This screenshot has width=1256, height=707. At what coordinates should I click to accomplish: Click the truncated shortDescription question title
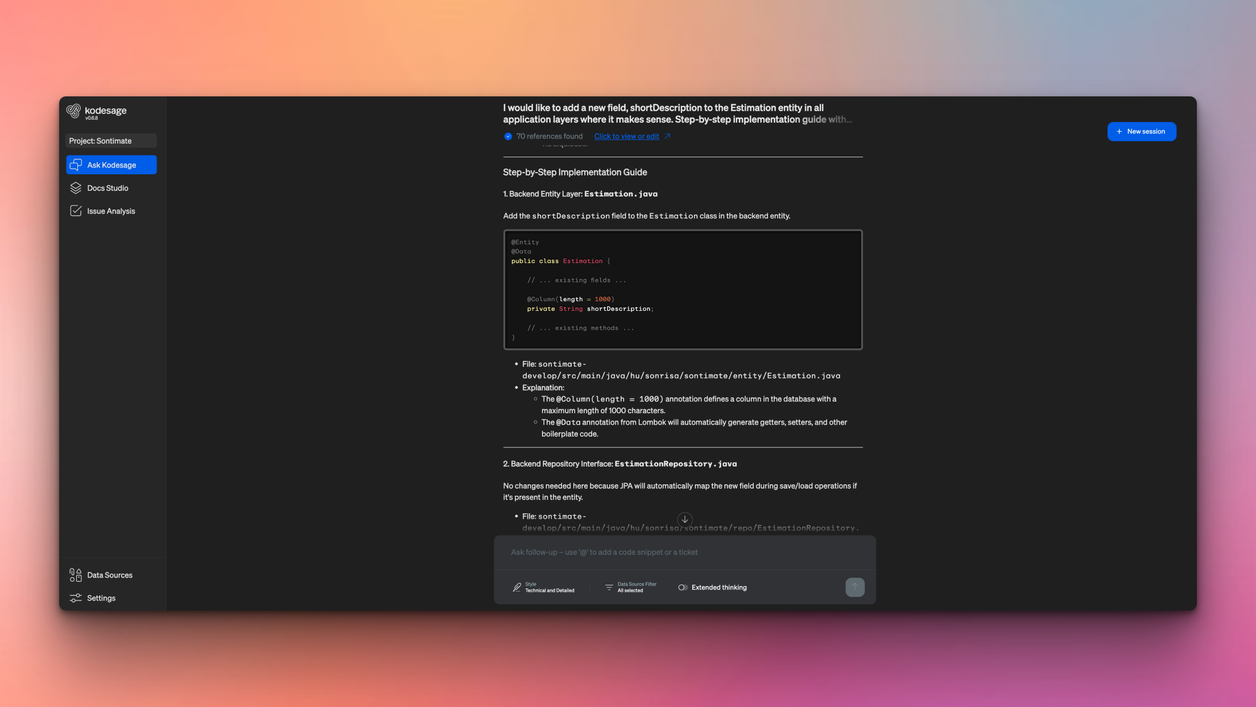tap(677, 113)
